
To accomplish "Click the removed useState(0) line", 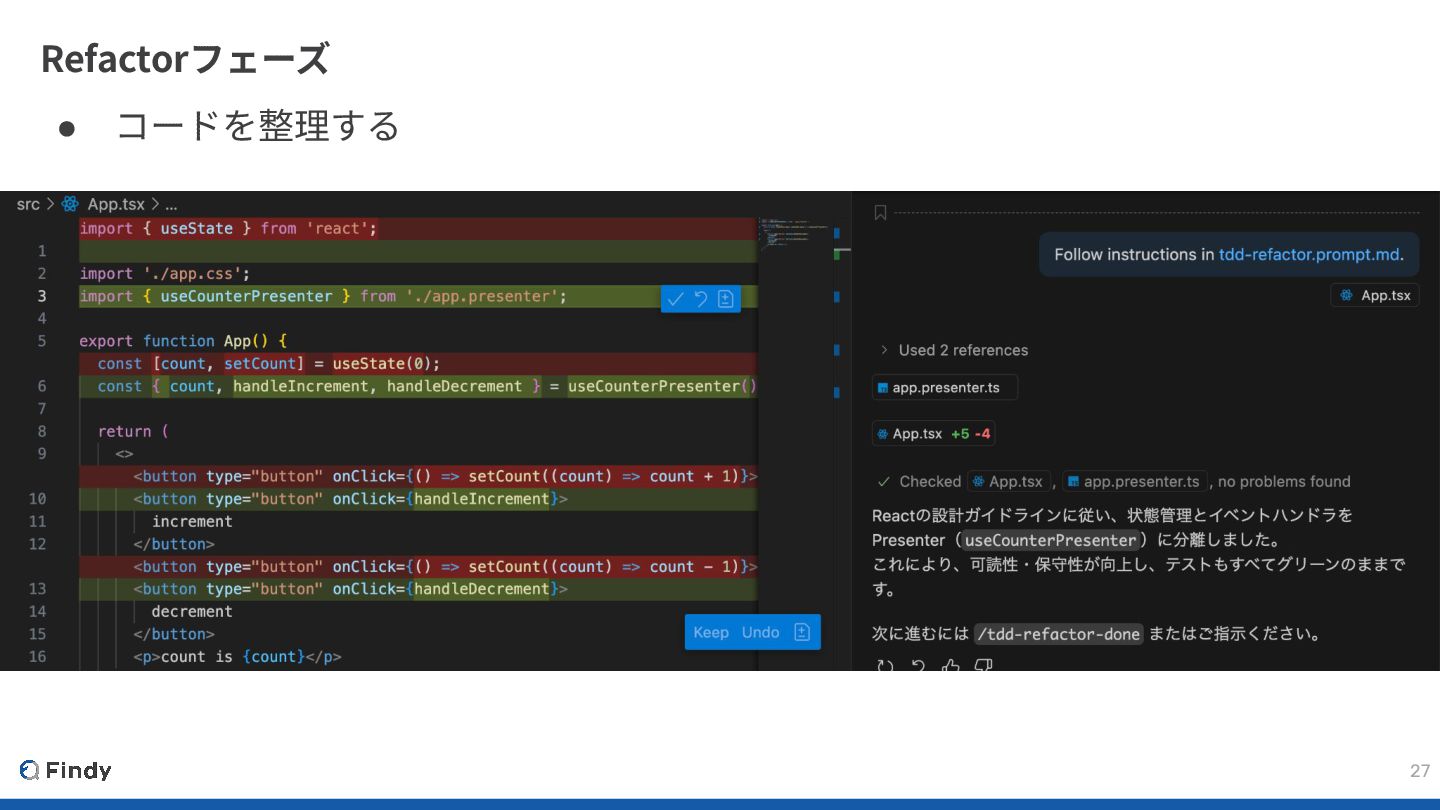I will (x=418, y=363).
